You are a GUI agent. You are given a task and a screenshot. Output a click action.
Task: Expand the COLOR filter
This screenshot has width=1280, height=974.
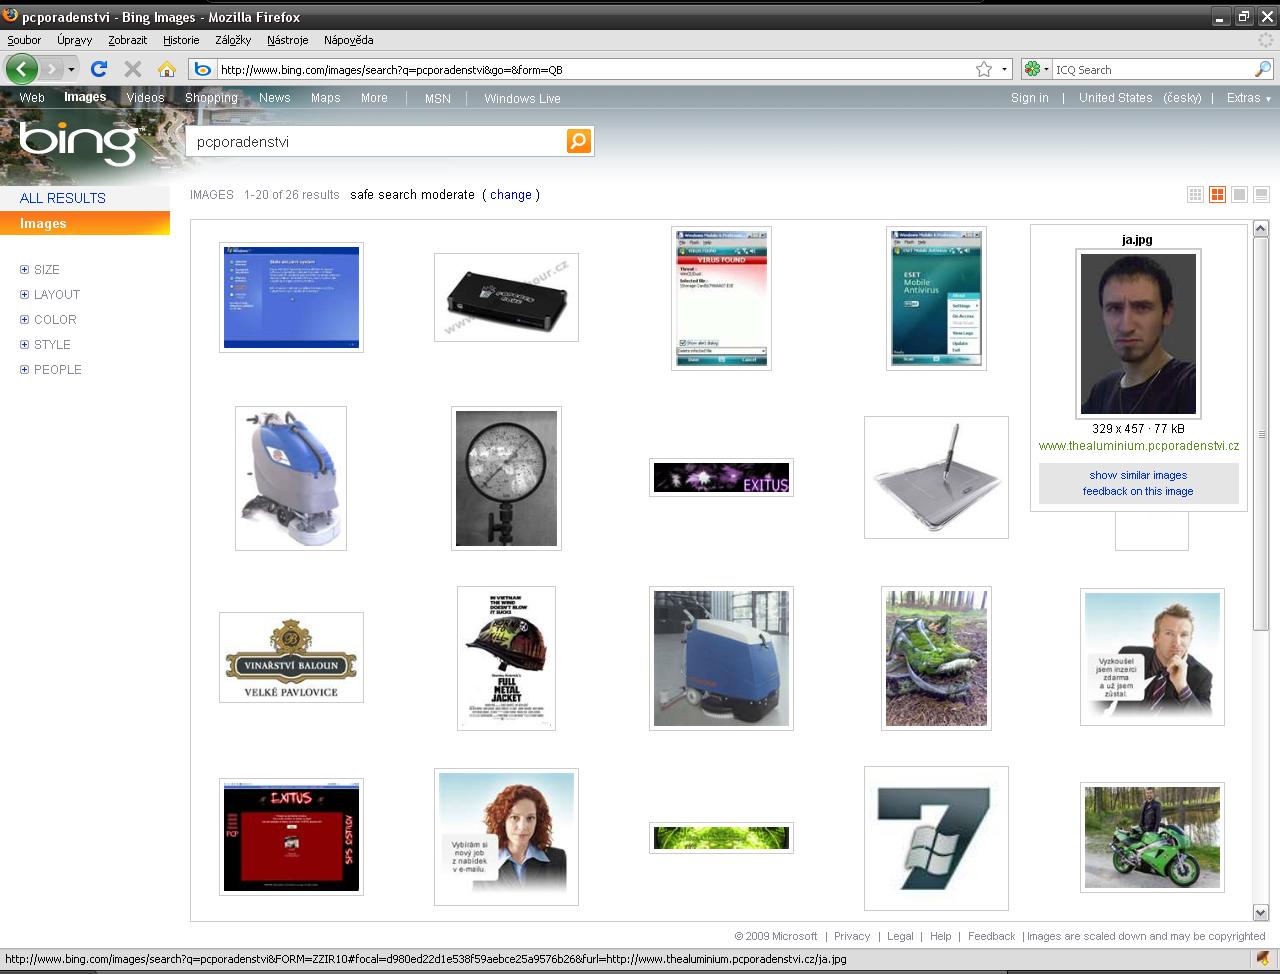pos(25,319)
